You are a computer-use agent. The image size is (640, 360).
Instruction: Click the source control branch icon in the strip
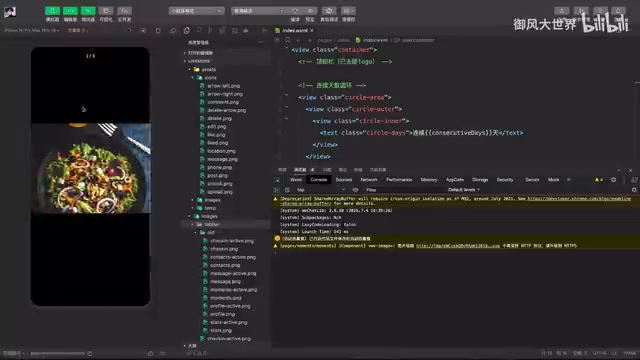point(211,31)
